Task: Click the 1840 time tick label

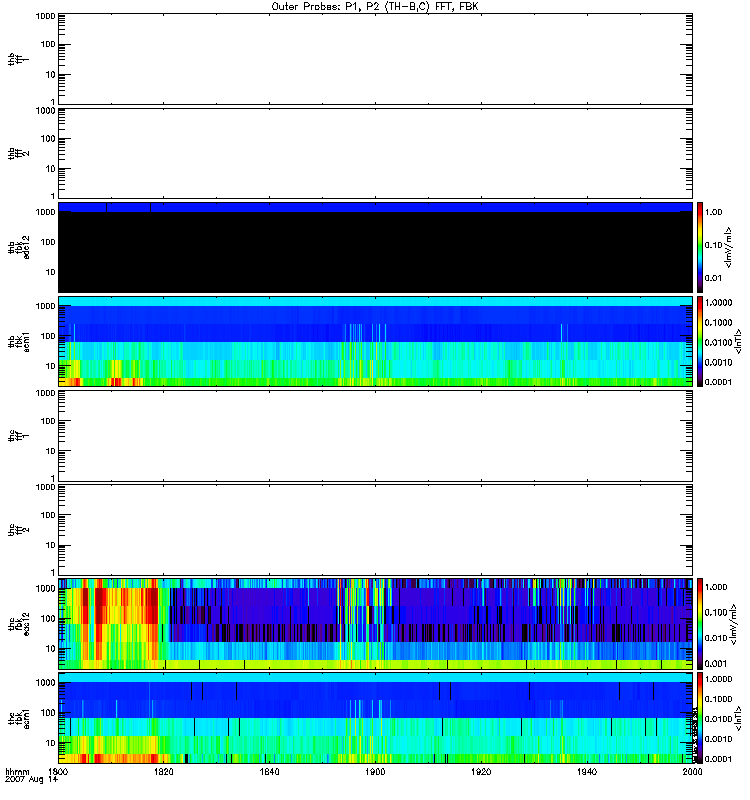Action: [x=270, y=773]
